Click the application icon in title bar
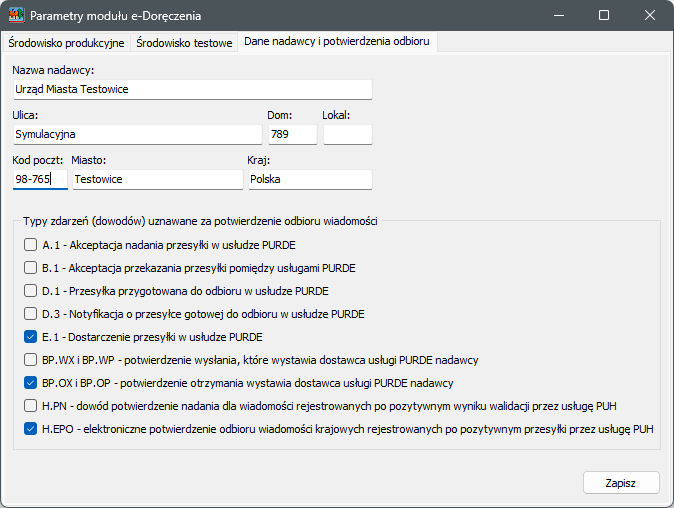Image resolution: width=674 pixels, height=508 pixels. (17, 16)
